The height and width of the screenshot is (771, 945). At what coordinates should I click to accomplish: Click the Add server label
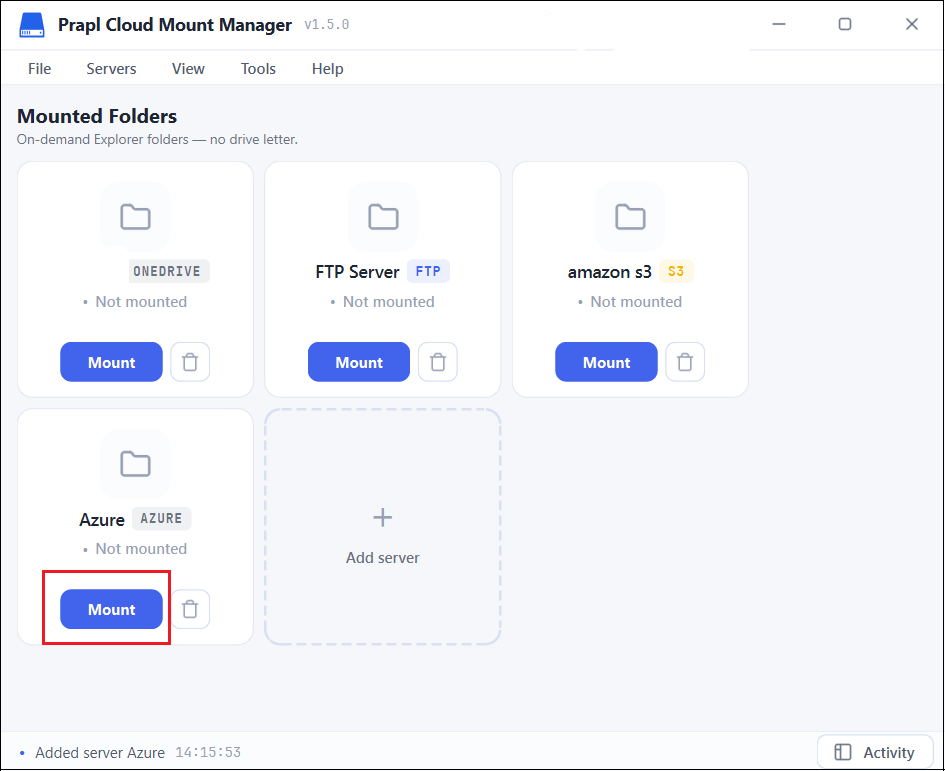point(383,558)
